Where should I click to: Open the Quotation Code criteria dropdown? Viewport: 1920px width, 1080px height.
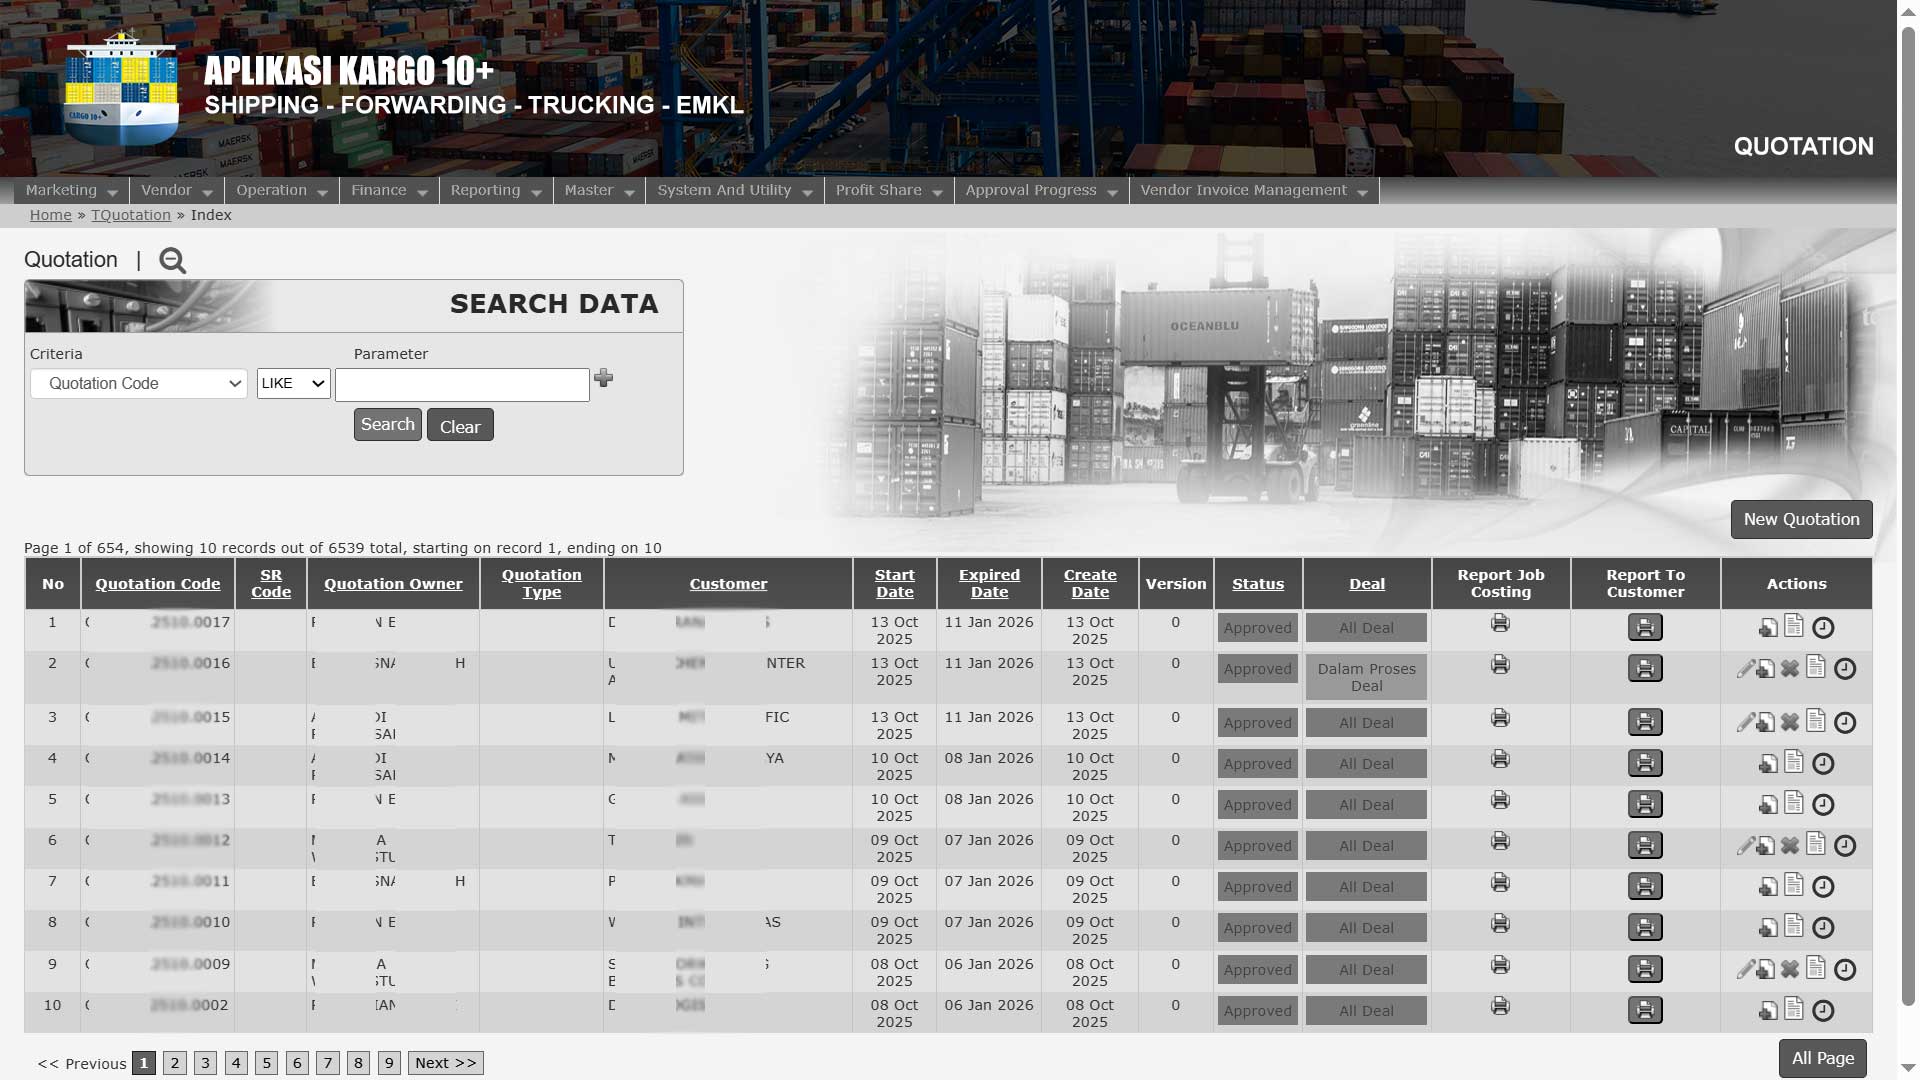[x=139, y=384]
